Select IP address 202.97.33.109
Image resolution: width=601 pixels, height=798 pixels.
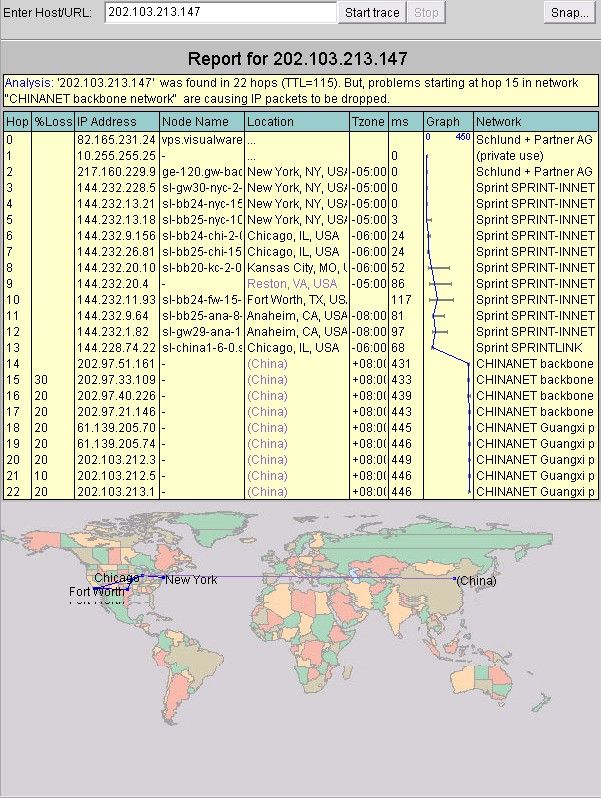point(117,380)
